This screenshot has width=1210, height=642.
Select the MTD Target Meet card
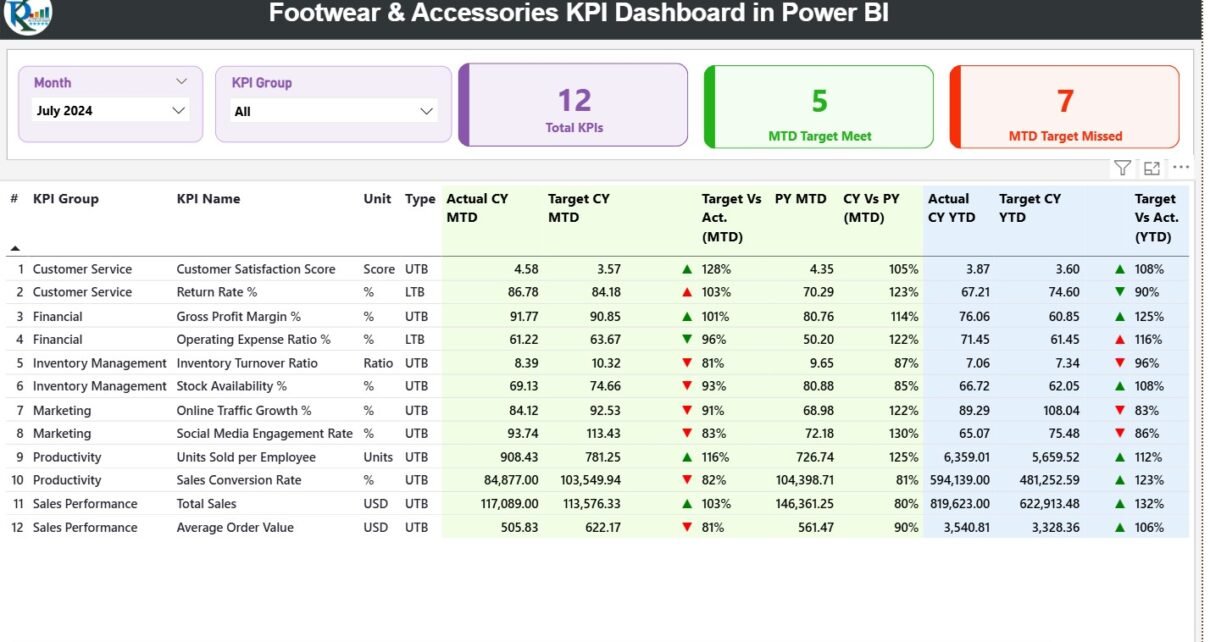819,107
